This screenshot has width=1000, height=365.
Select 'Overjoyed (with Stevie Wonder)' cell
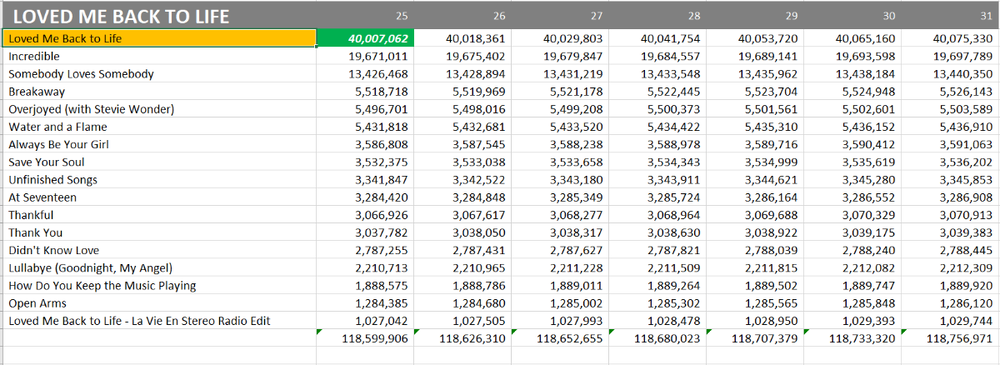coord(159,109)
